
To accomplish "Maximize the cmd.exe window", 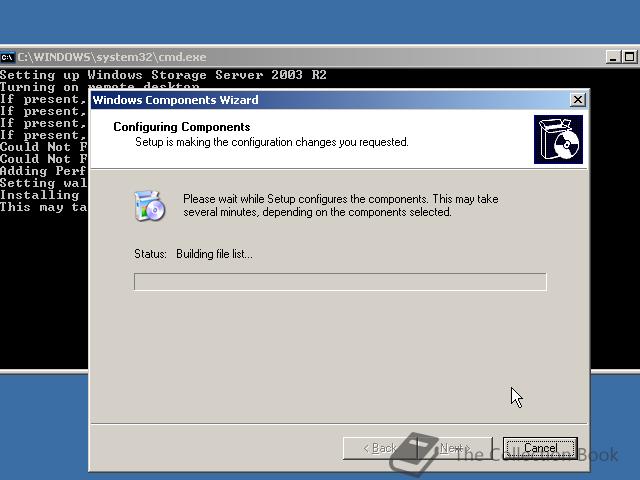I will pyautogui.click(x=629, y=57).
